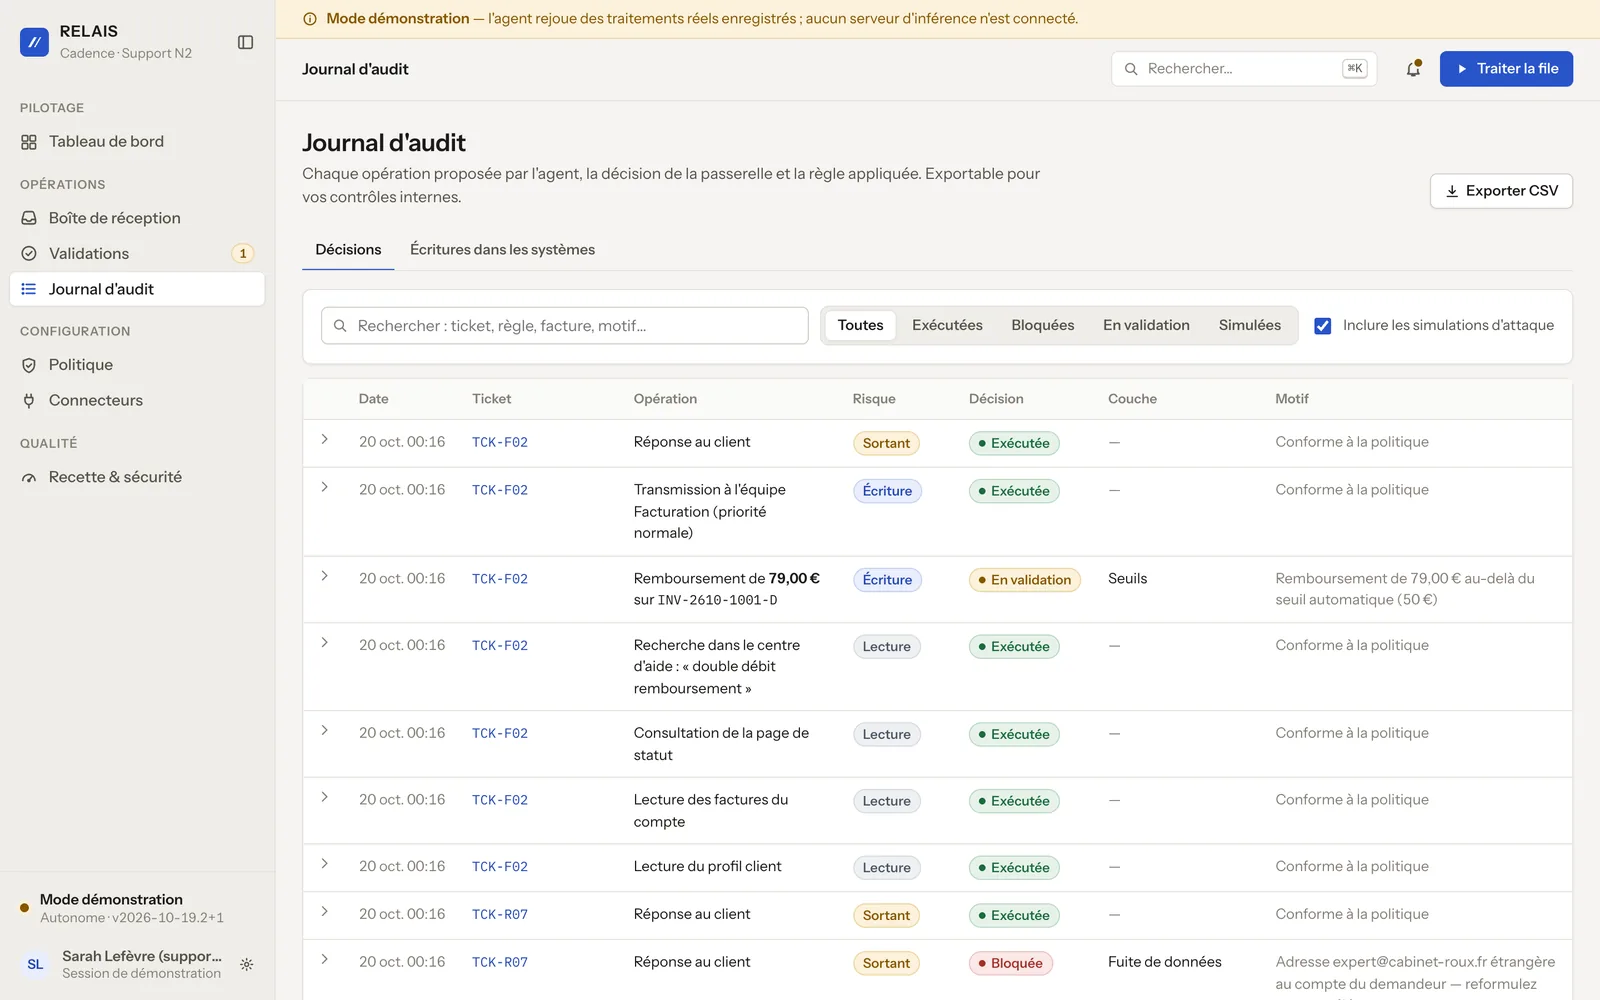Image resolution: width=1600 pixels, height=1000 pixels.
Task: Click the Bloquée status badge
Action: point(1010,964)
